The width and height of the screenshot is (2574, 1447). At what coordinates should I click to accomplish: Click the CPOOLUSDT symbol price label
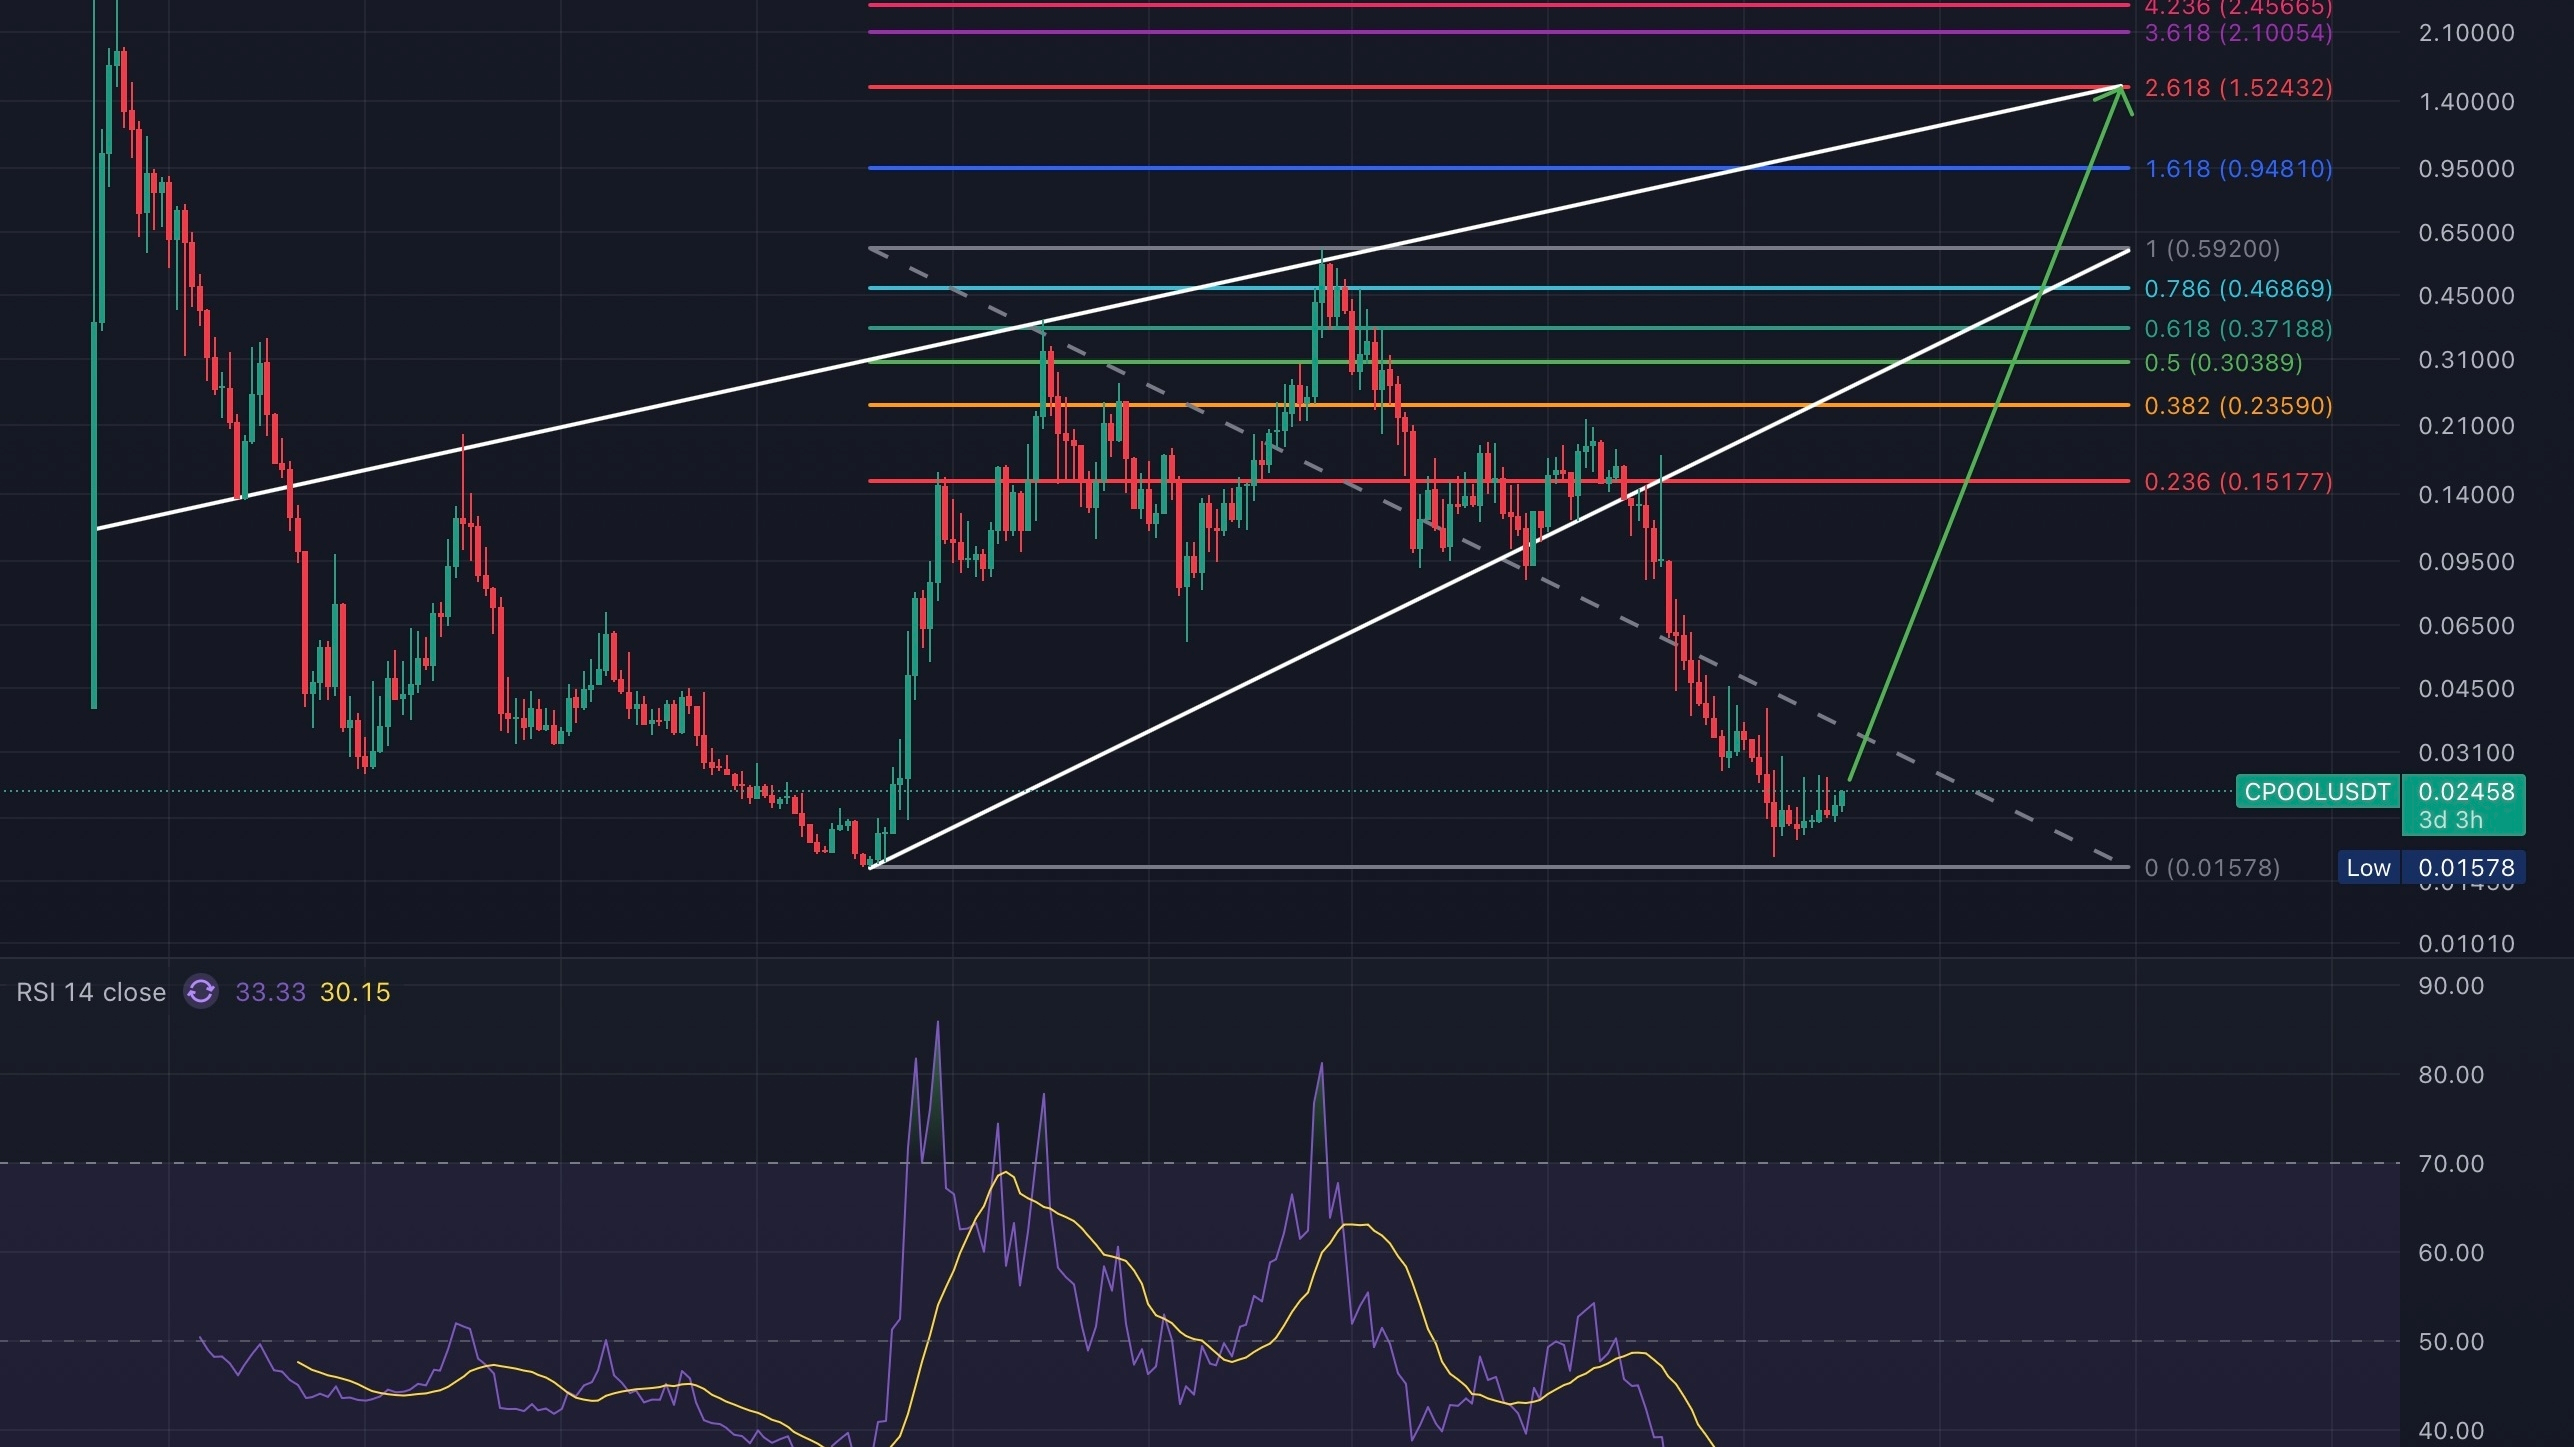coord(2316,792)
